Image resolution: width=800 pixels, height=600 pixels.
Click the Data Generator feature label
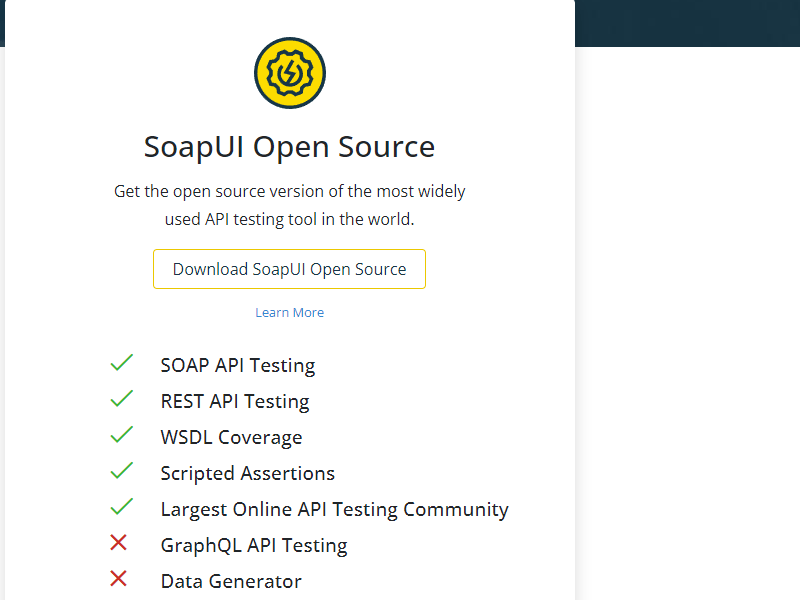[x=231, y=582]
